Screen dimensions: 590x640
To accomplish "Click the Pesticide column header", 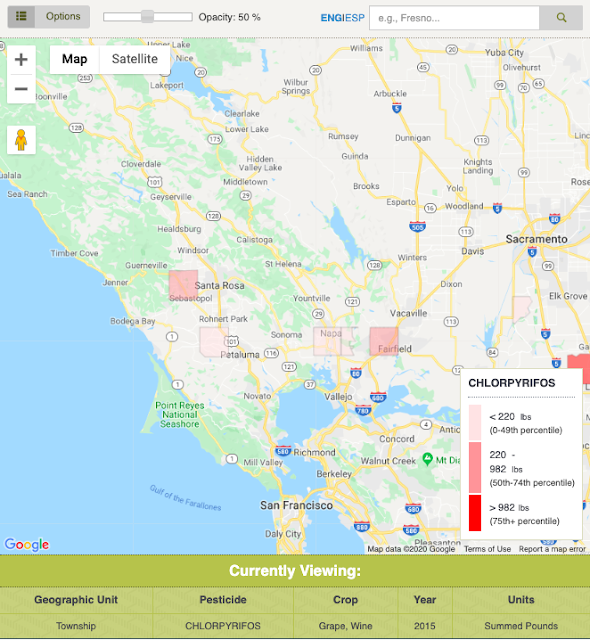I will (223, 600).
